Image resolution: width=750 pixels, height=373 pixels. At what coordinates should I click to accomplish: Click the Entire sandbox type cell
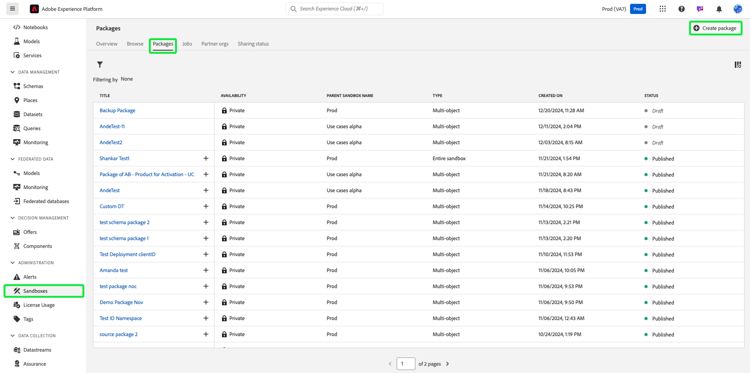pyautogui.click(x=449, y=158)
